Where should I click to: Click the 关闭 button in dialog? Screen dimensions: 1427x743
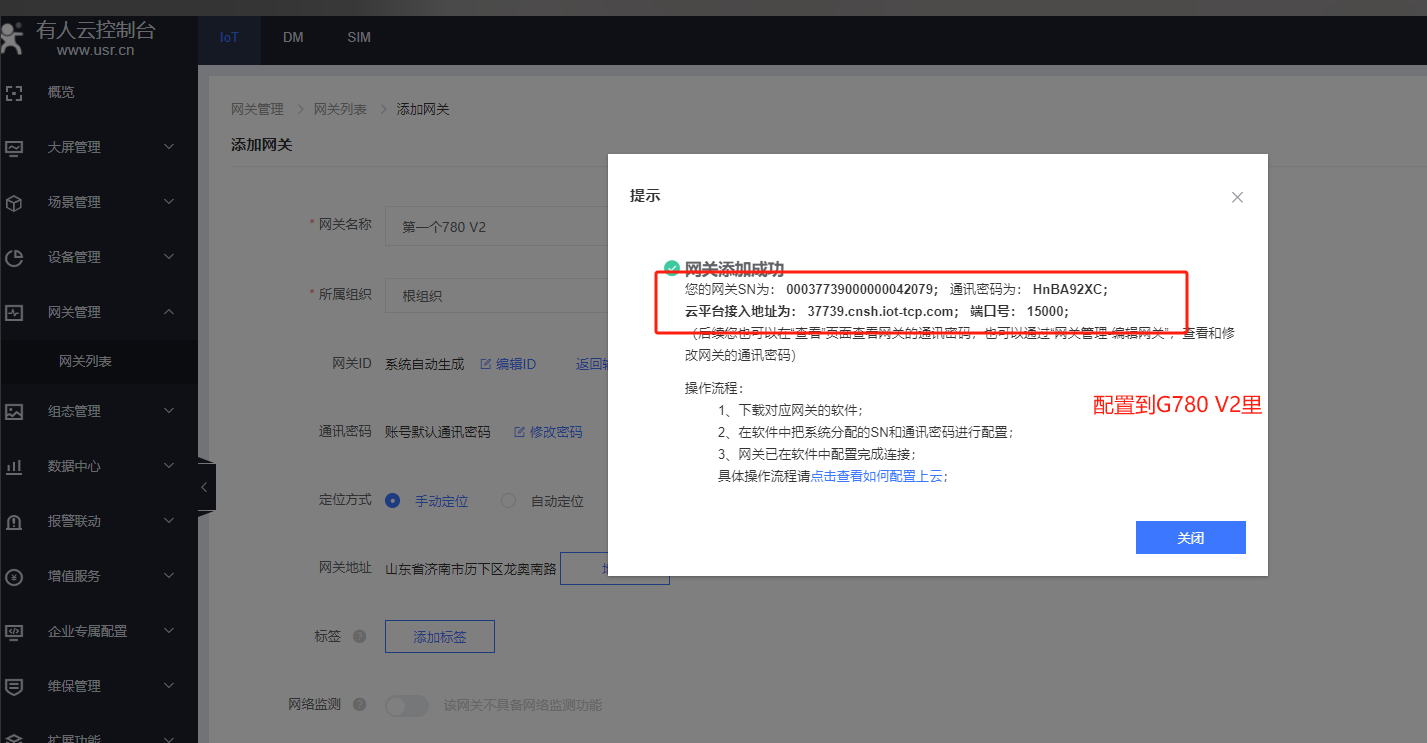point(1190,537)
